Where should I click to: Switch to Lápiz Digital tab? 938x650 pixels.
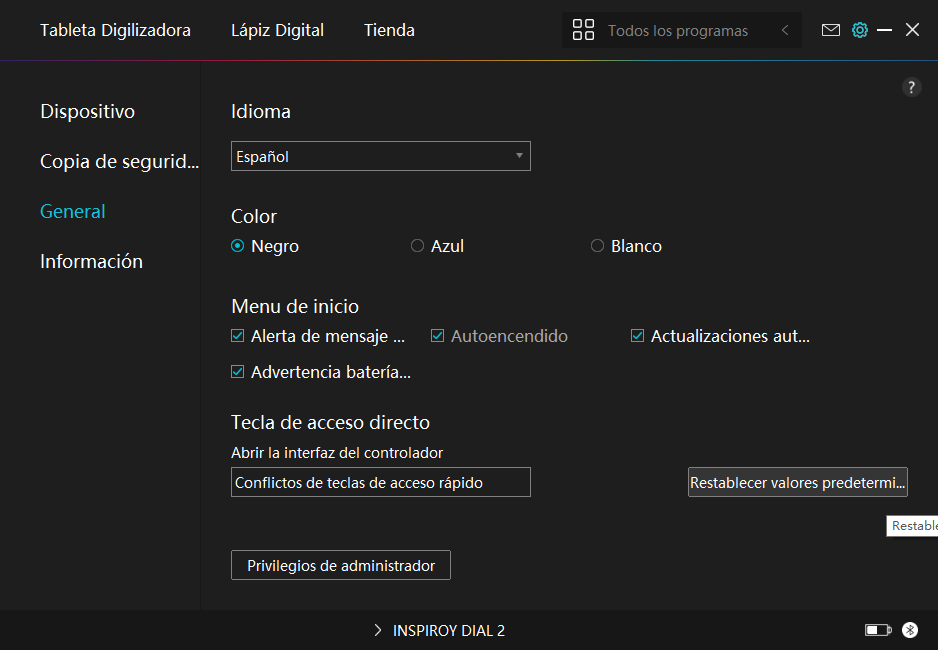(277, 30)
